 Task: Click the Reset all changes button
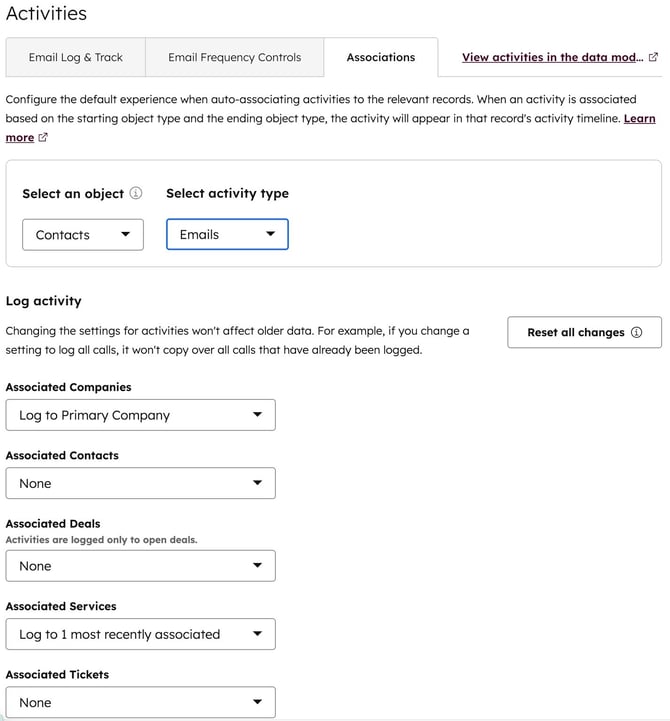point(576,333)
